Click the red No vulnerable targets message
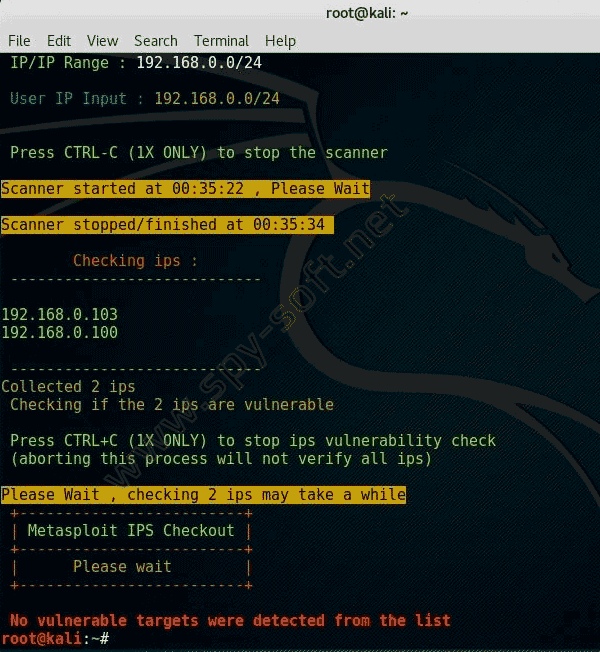This screenshot has height=652, width=600. 230,621
